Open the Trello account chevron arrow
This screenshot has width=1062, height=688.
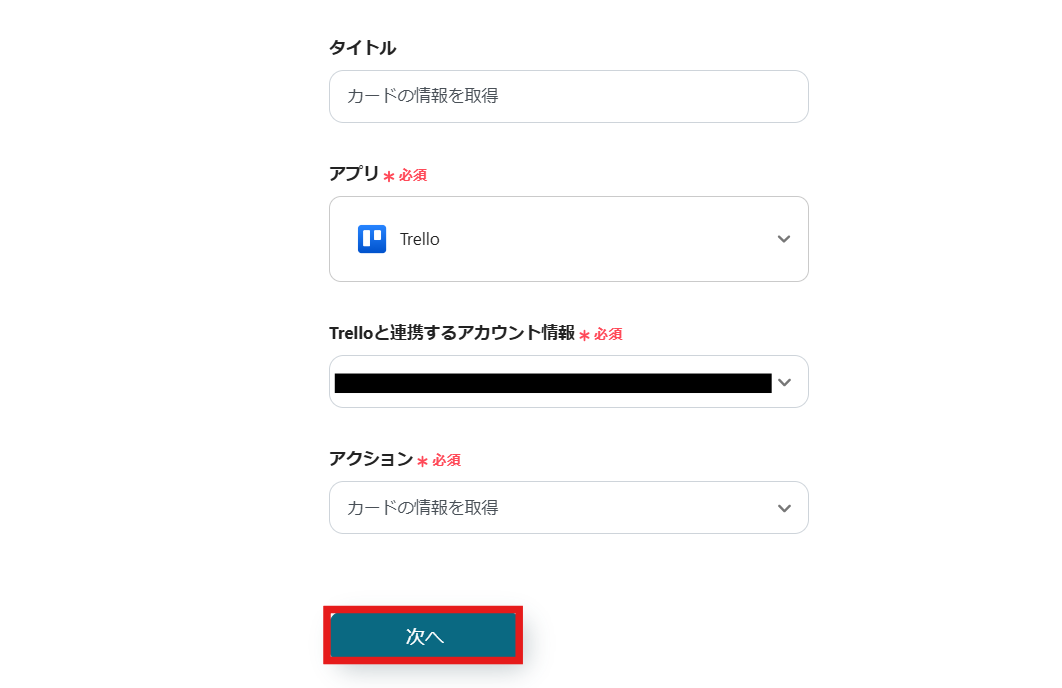pos(784,382)
